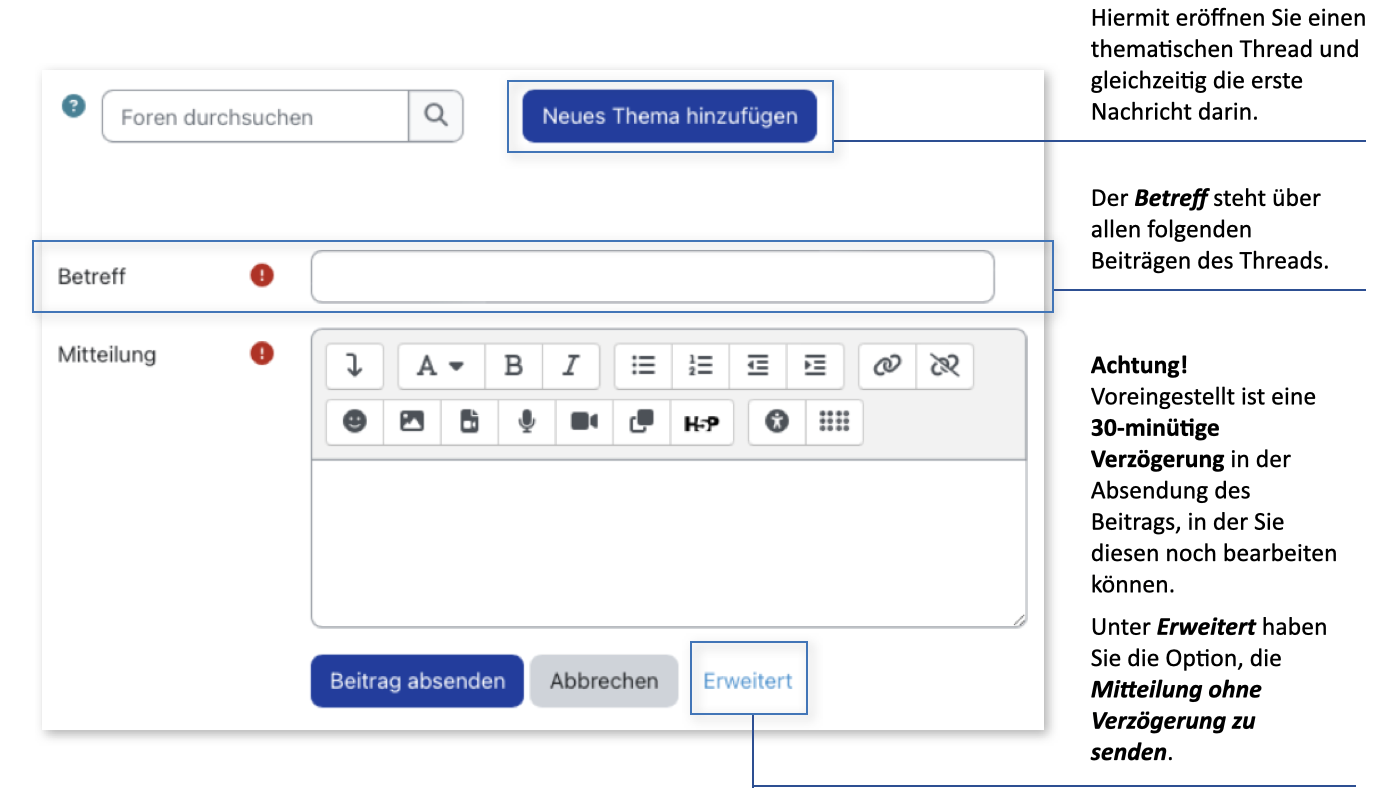Open the emoji picker

click(x=354, y=422)
